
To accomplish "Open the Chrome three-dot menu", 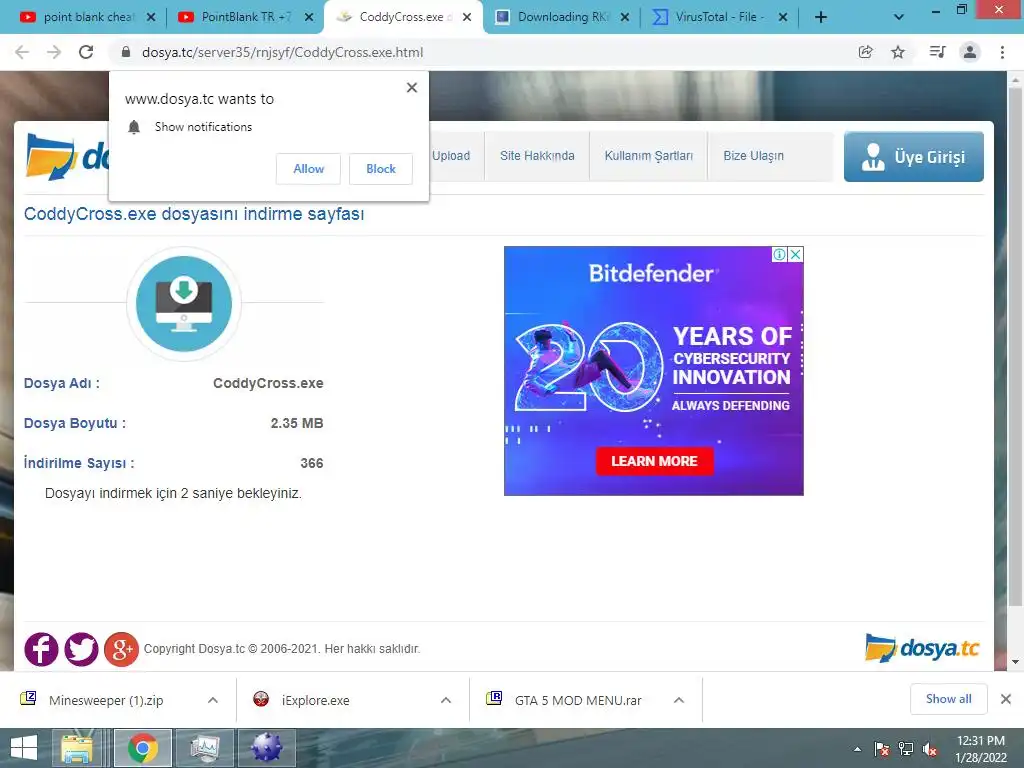I will coord(1002,52).
